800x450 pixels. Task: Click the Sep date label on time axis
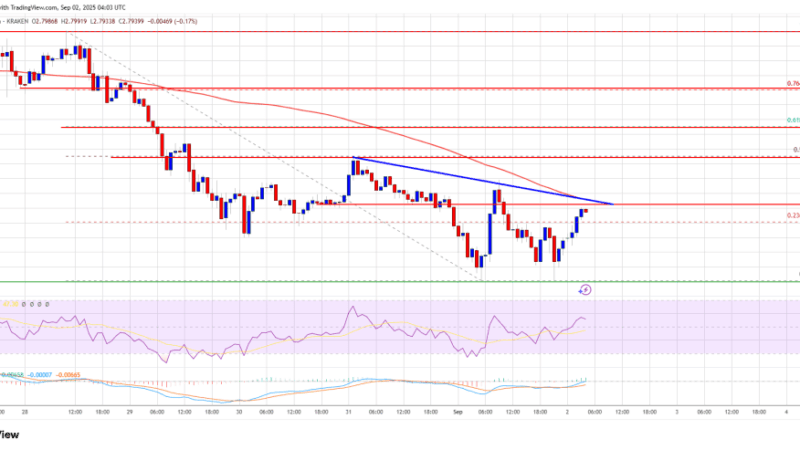point(458,412)
